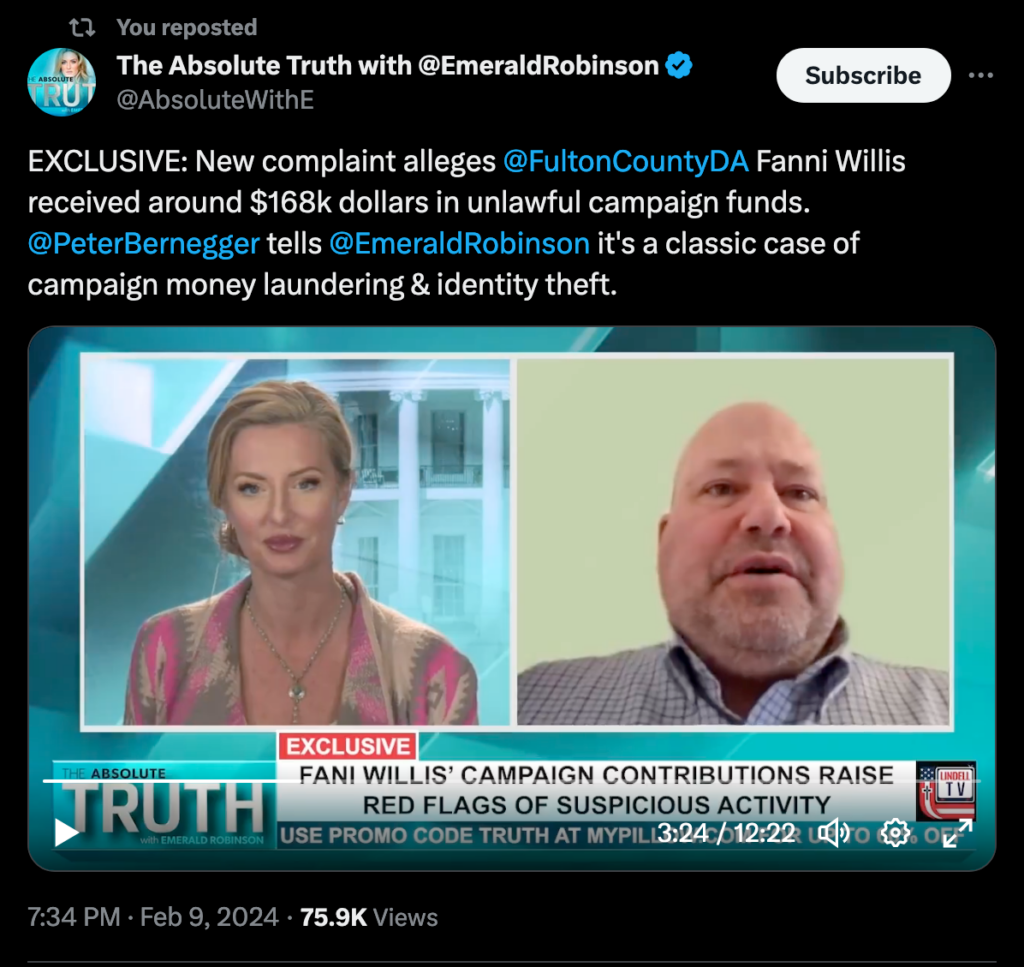Seek along the video progress bar
Viewport: 1024px width, 967px height.
point(511,780)
